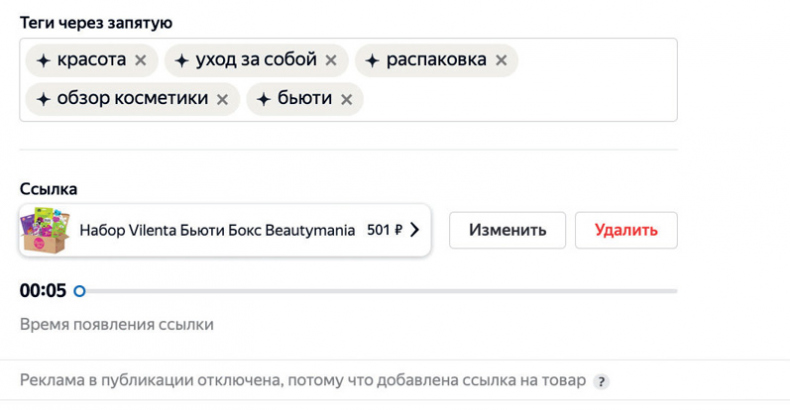The height and width of the screenshot is (410, 790).
Task: Open the help icon beside the ad notice
Action: click(x=601, y=382)
